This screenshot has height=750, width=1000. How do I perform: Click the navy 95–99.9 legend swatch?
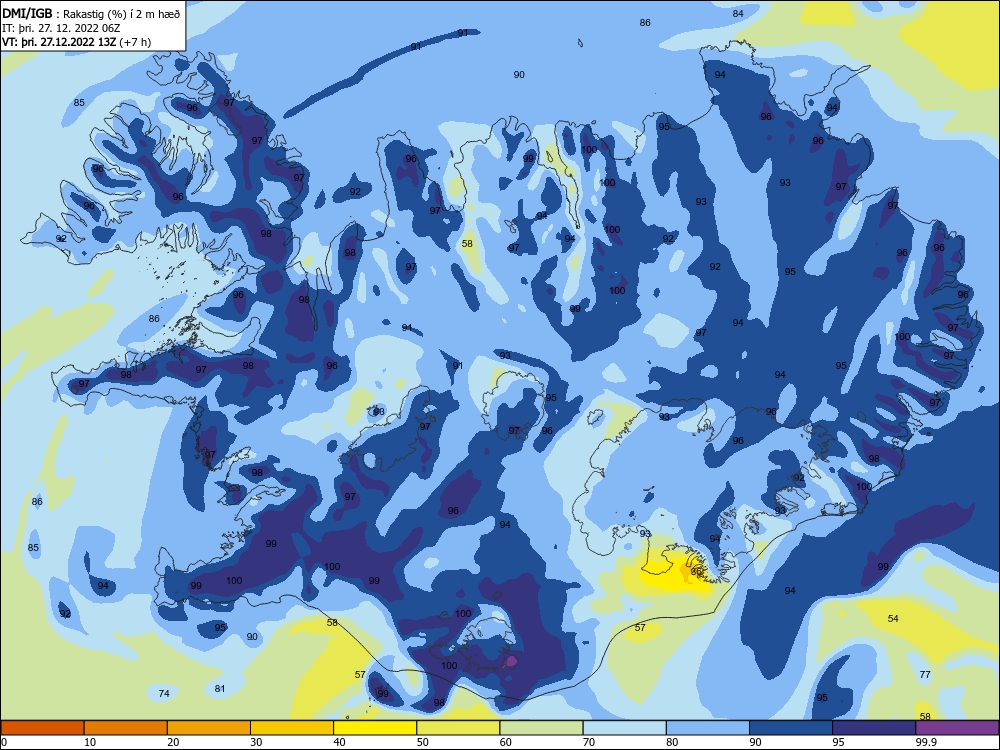874,728
